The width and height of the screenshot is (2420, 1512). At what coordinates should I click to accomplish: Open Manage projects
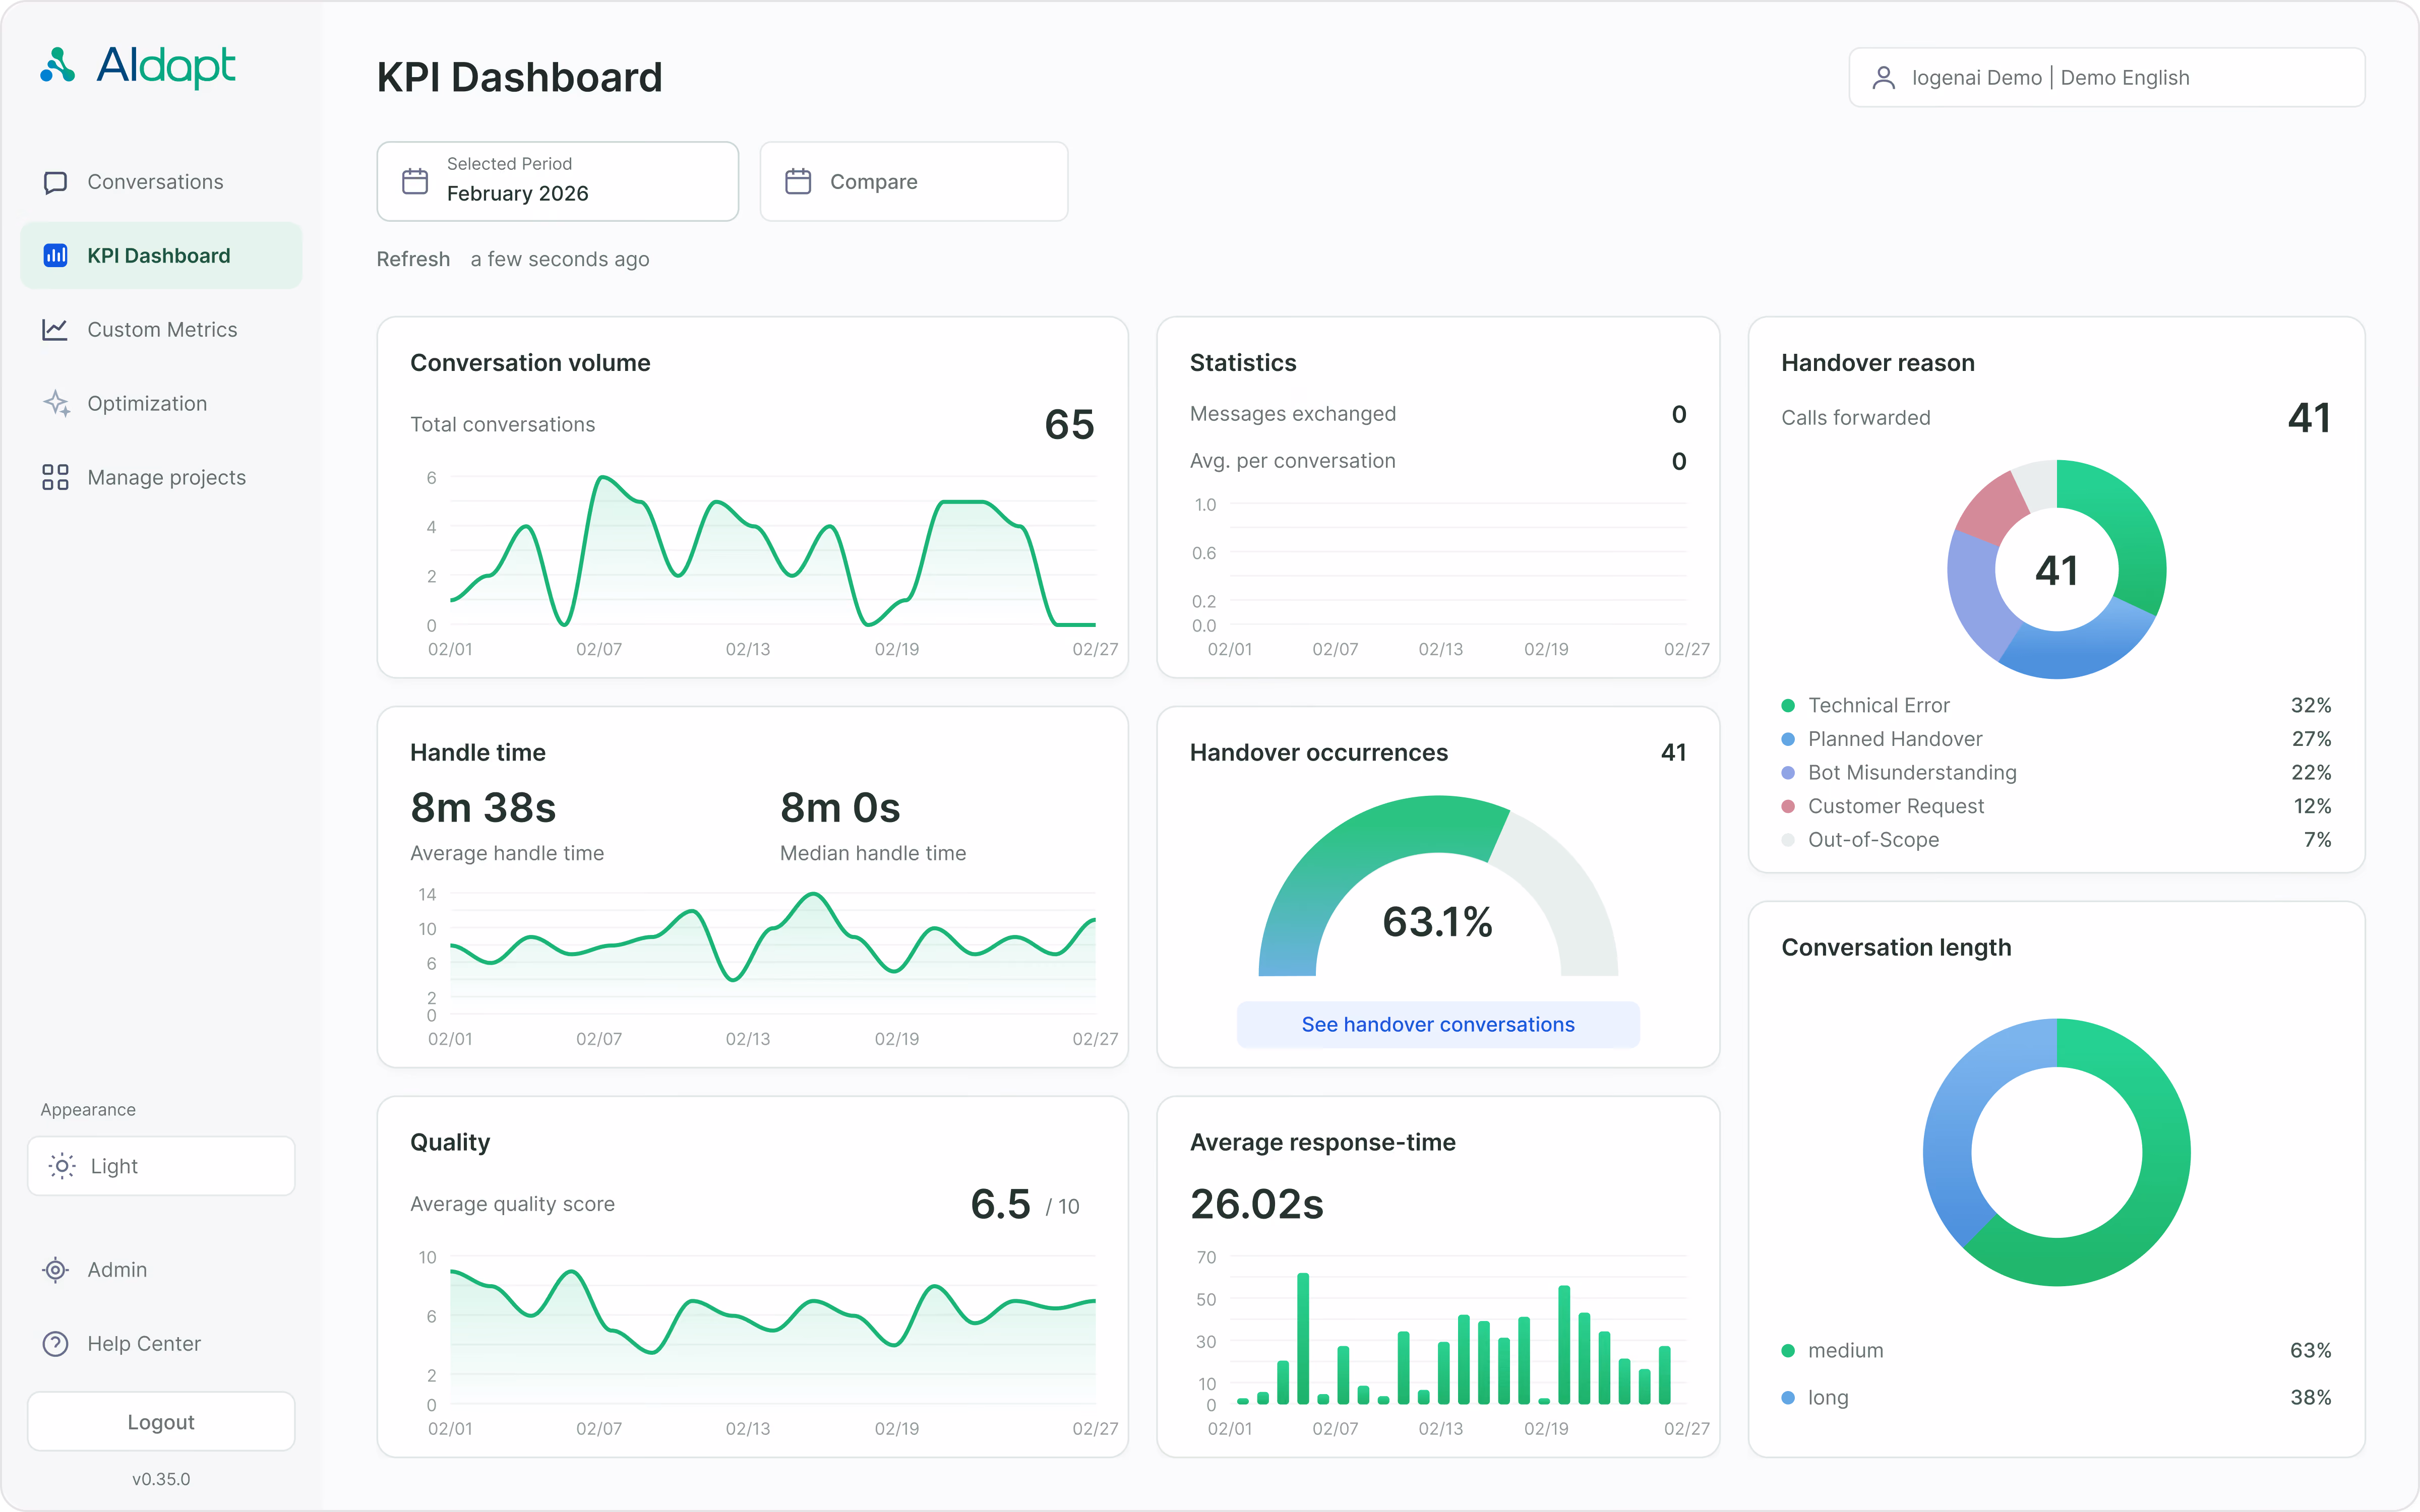click(161, 477)
